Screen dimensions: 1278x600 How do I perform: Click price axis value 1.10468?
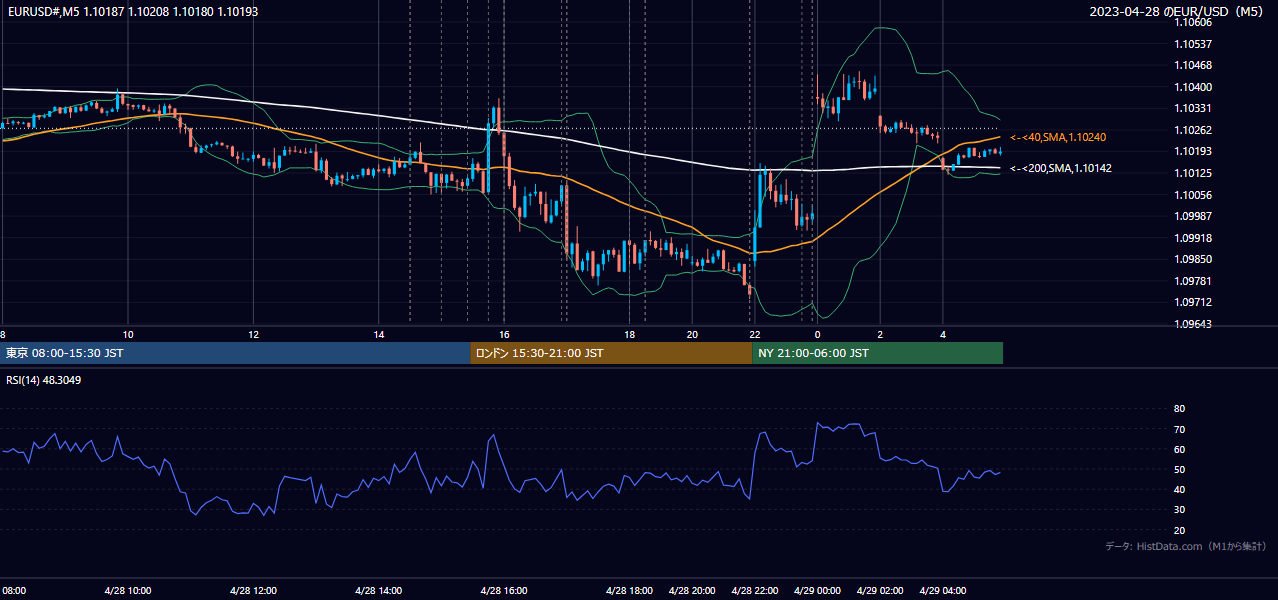point(1194,65)
